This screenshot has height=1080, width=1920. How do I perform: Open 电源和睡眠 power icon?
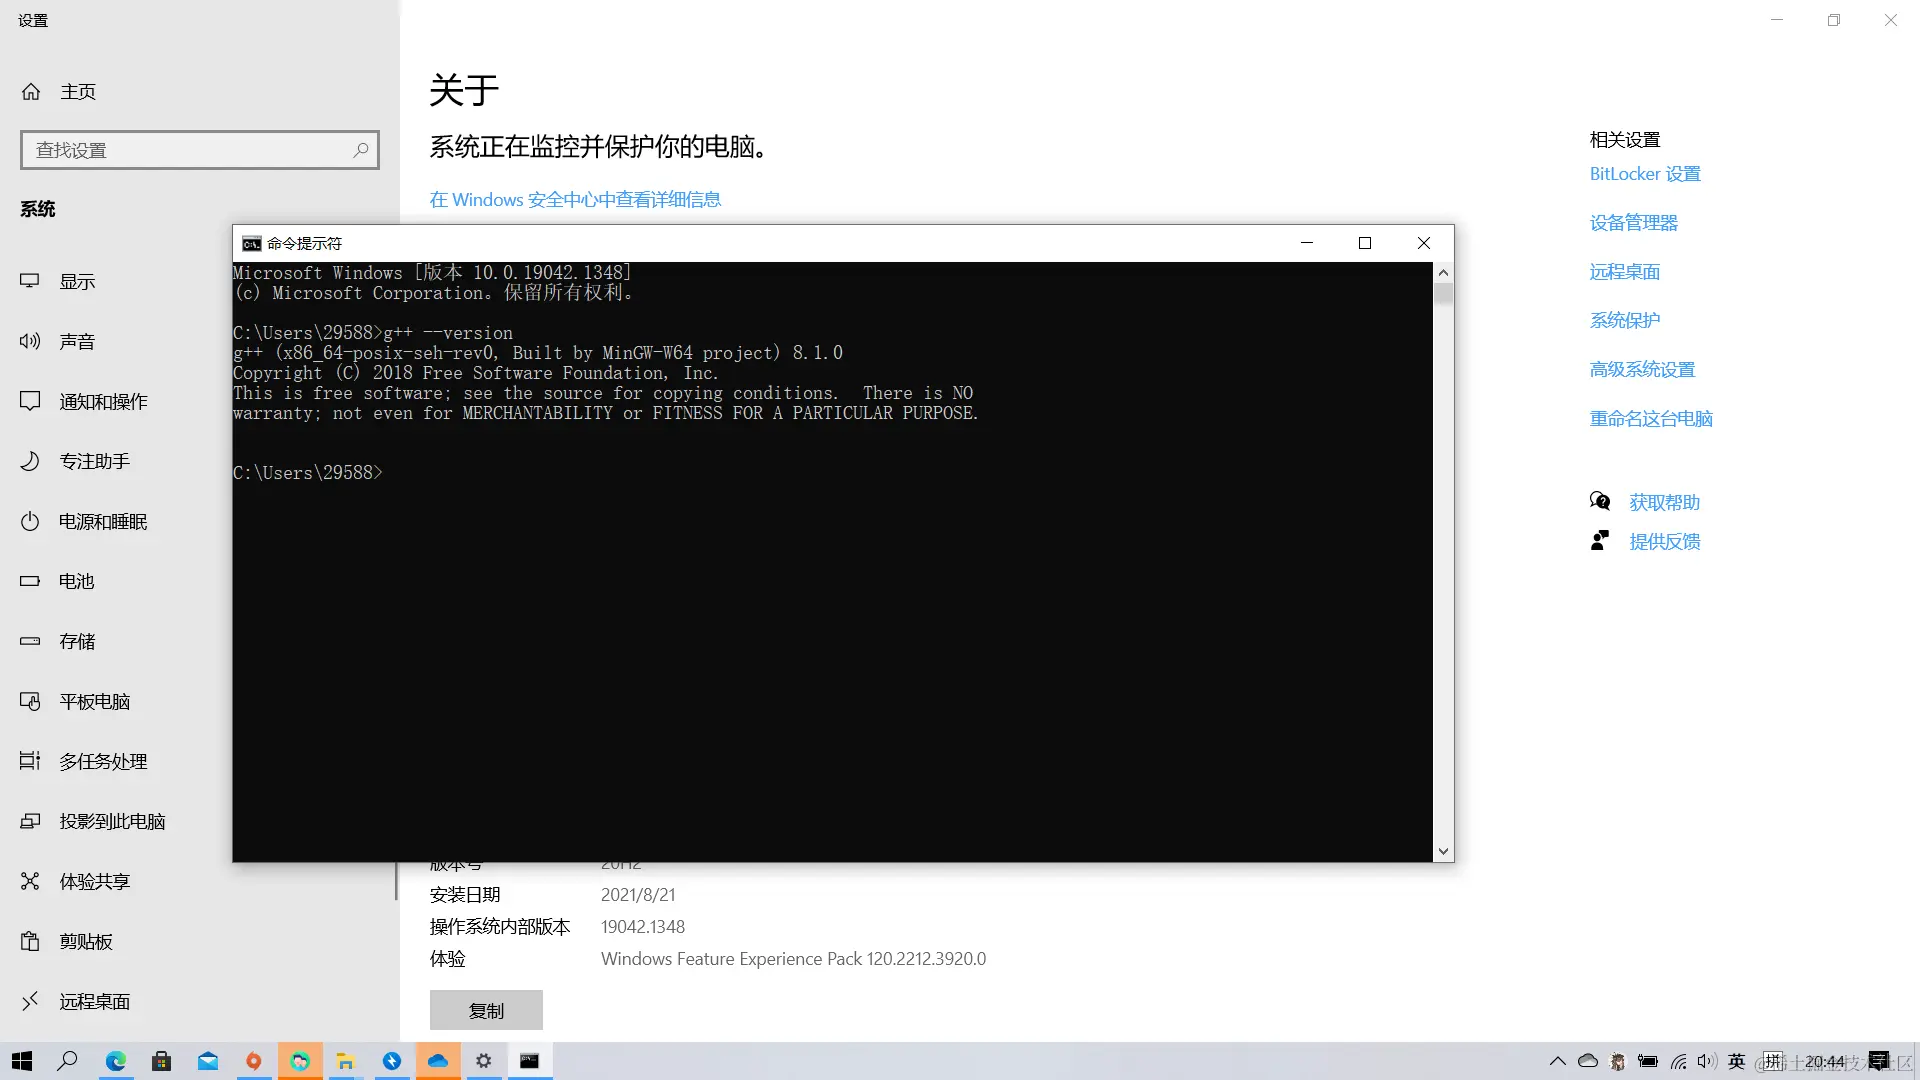point(30,521)
